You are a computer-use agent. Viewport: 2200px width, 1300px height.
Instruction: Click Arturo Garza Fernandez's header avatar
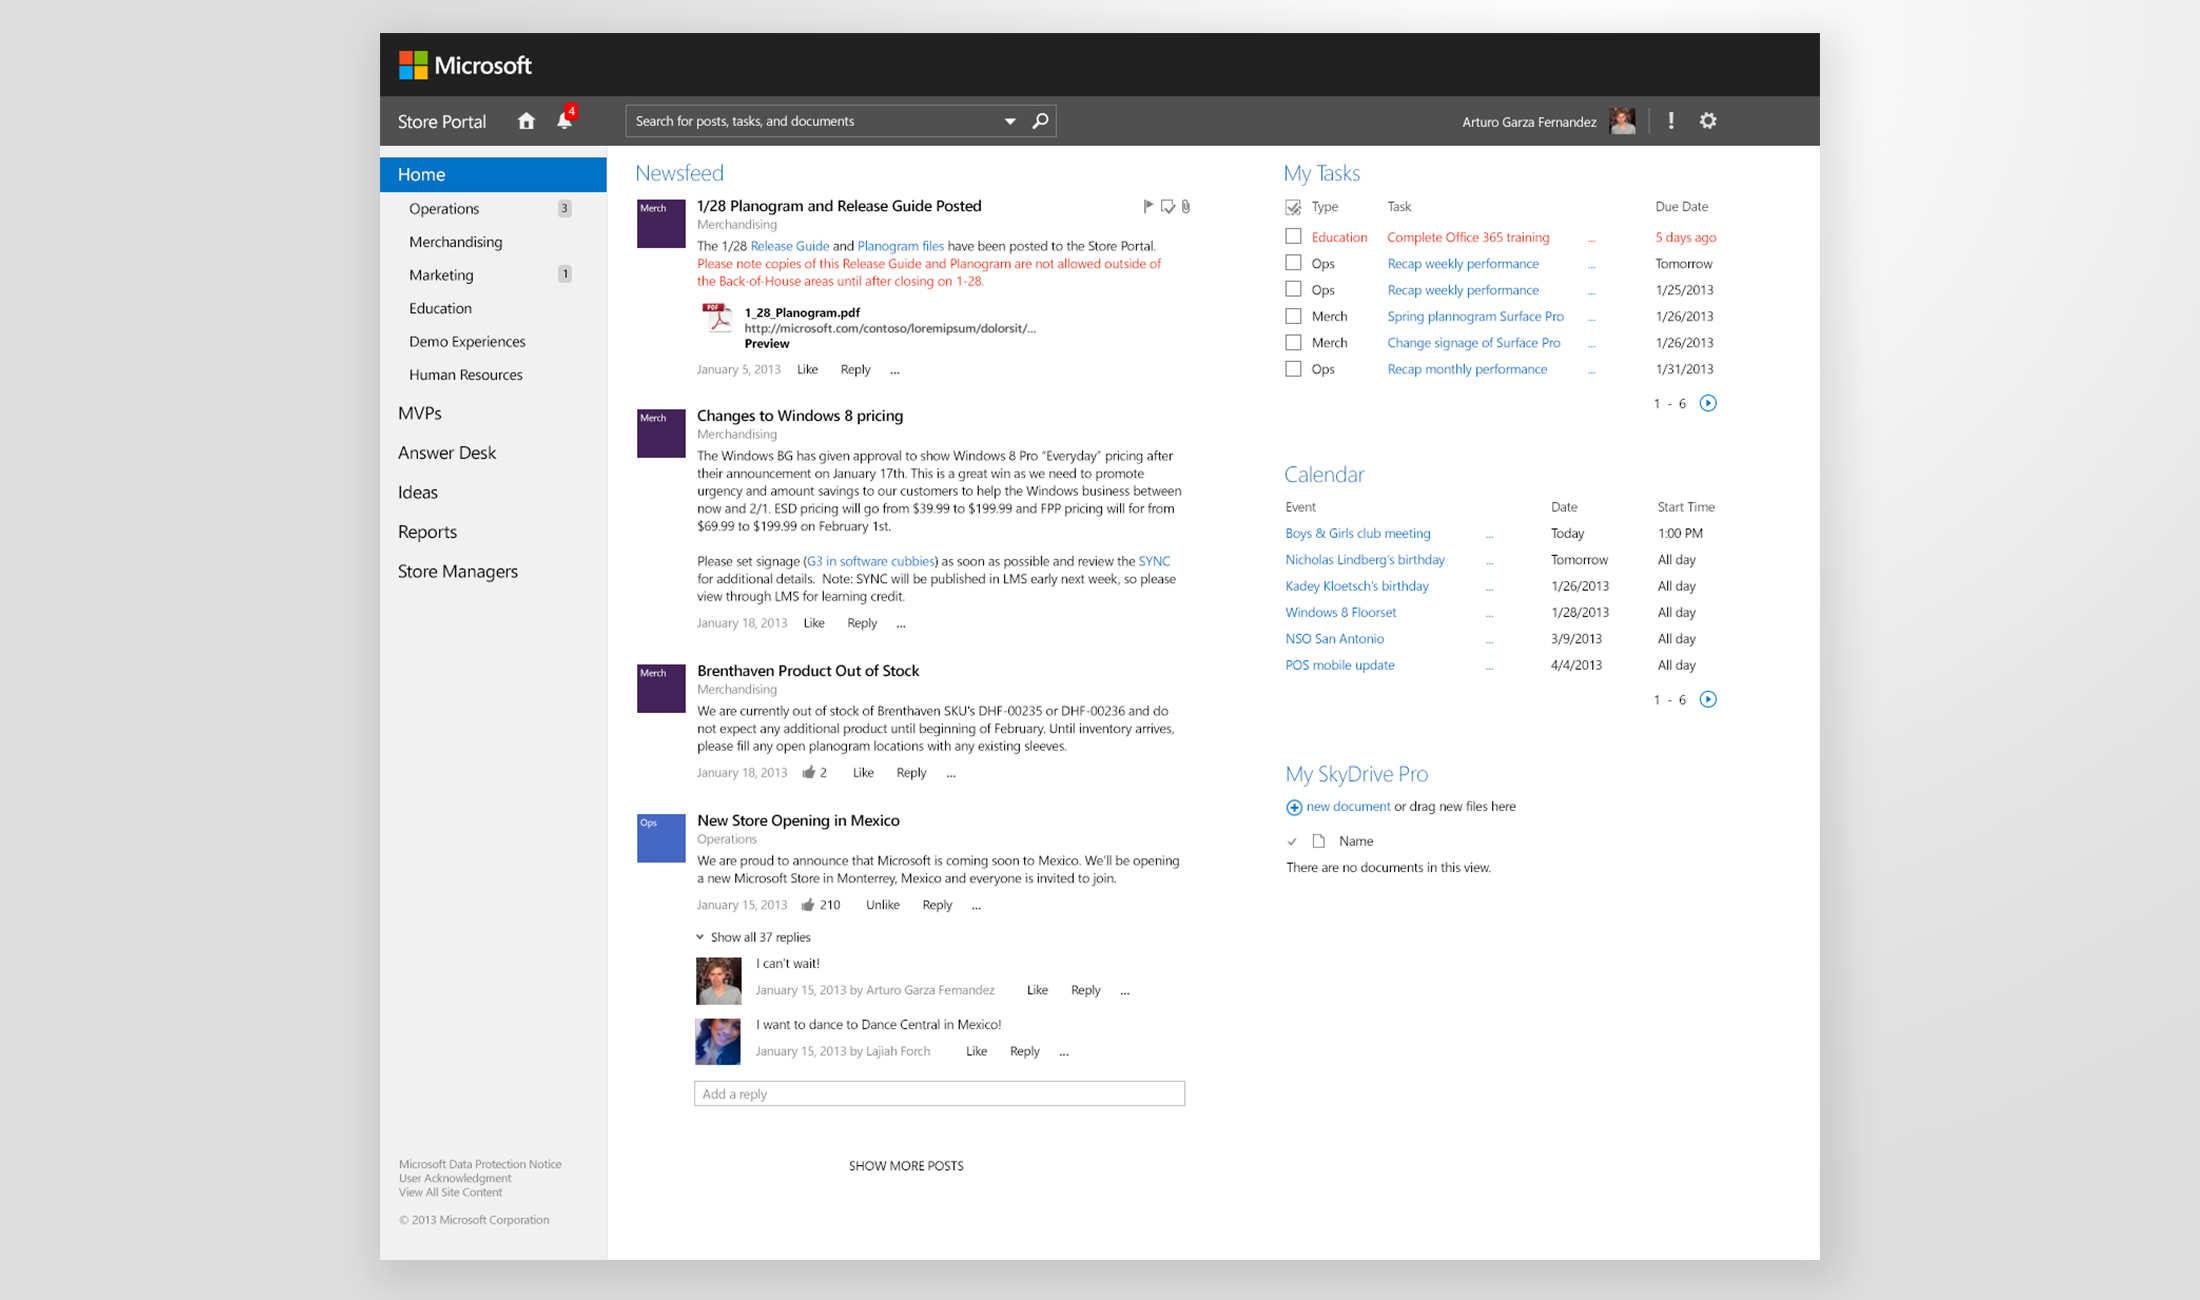tap(1622, 121)
